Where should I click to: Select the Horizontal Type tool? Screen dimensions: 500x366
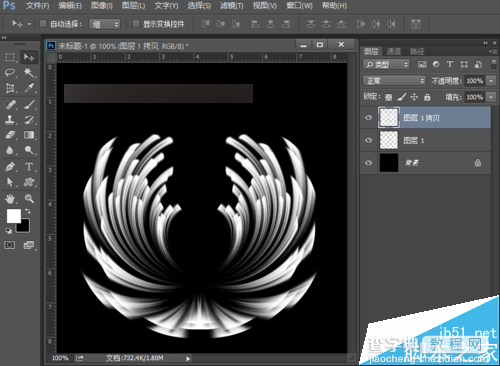[x=29, y=166]
